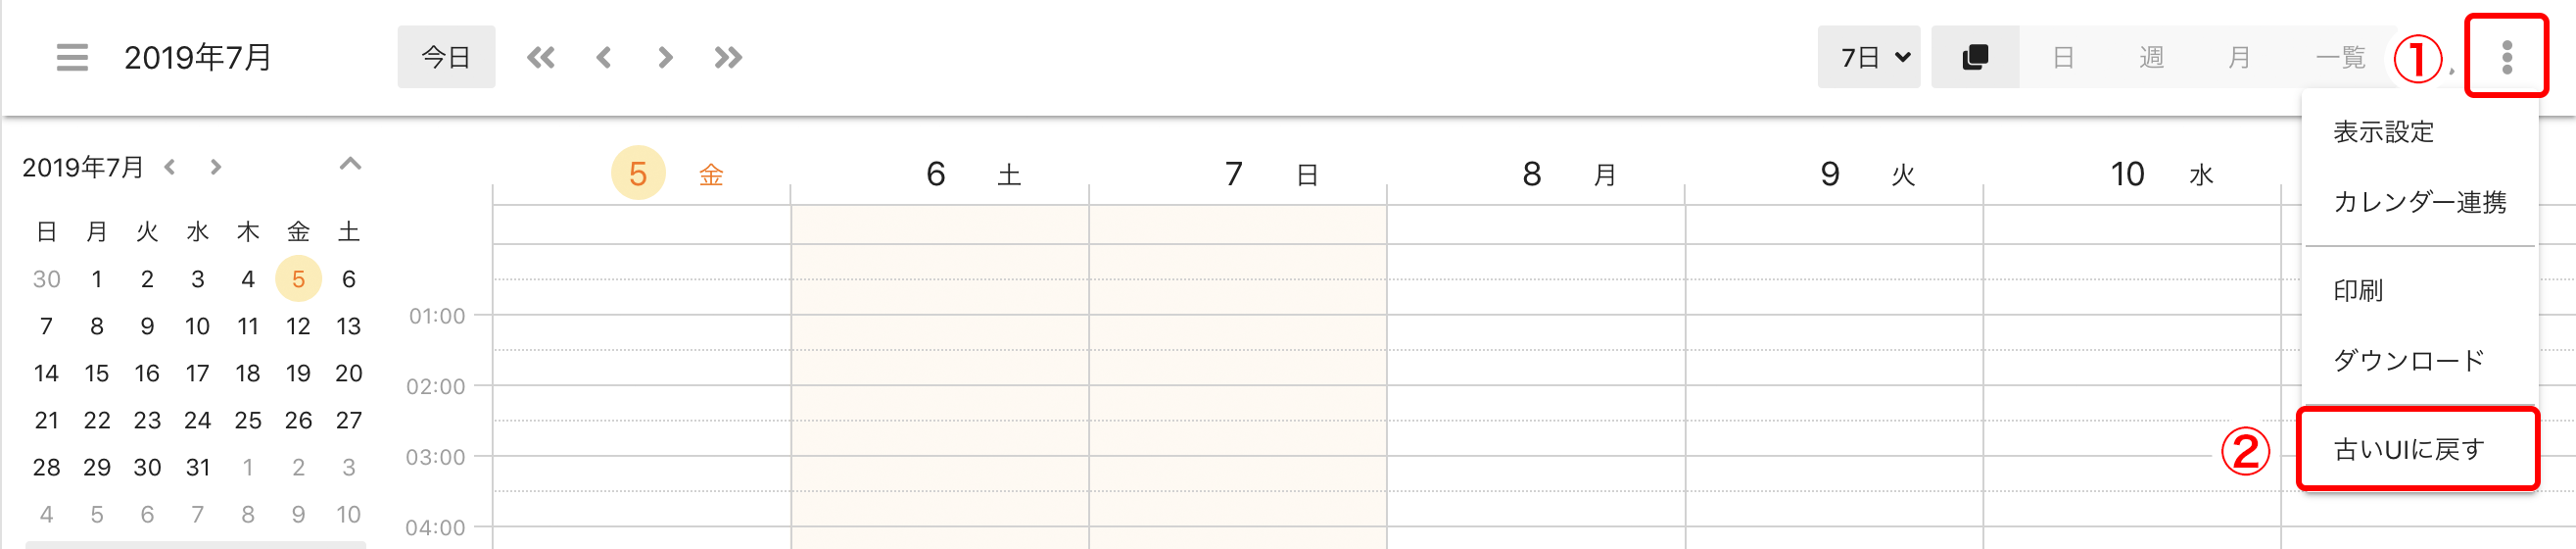The width and height of the screenshot is (2576, 549).
Task: Select July 17 in mini calendar
Action: 197,373
